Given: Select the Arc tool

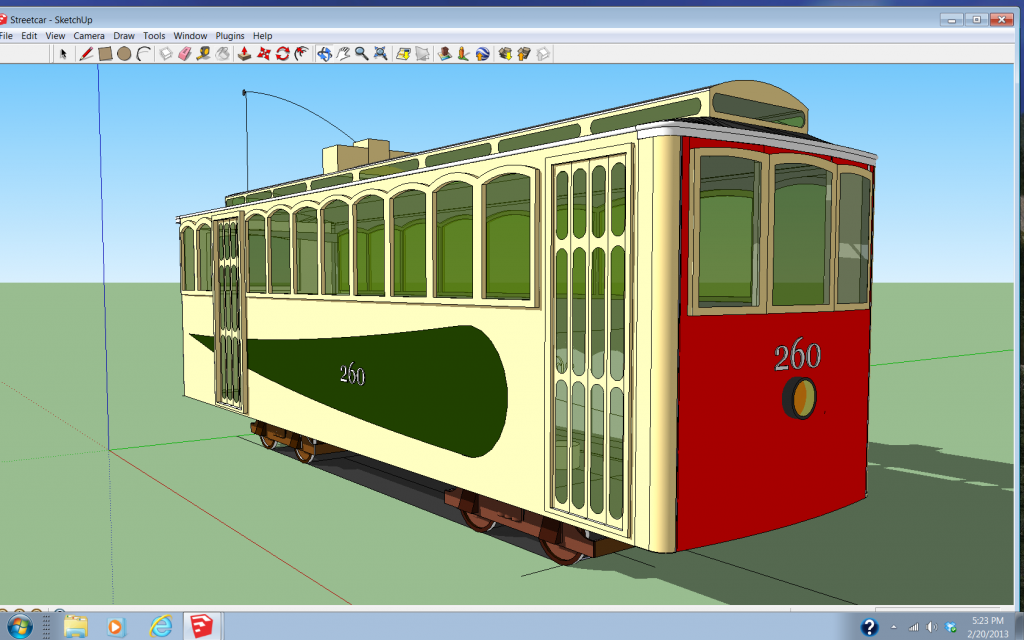Looking at the screenshot, I should pos(144,54).
